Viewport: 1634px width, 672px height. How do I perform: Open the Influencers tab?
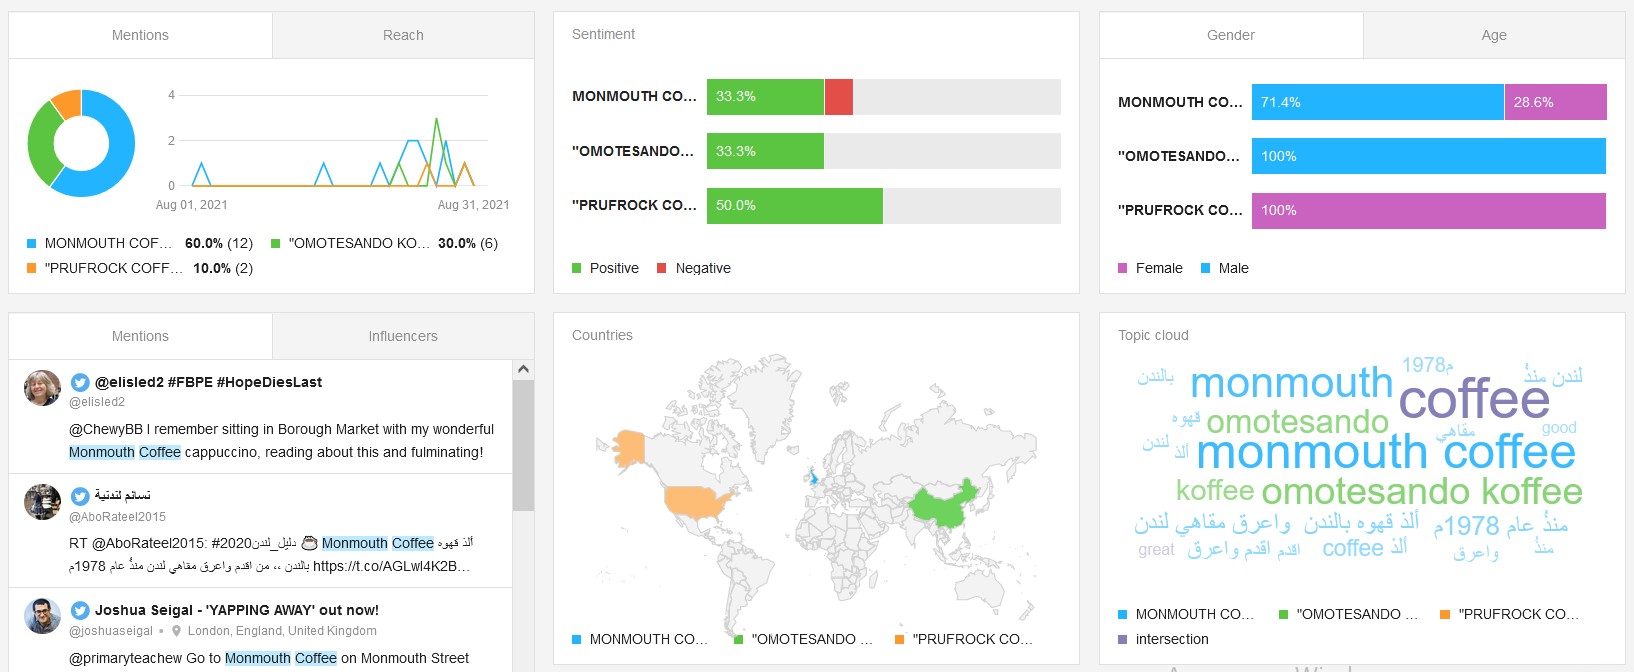point(403,336)
